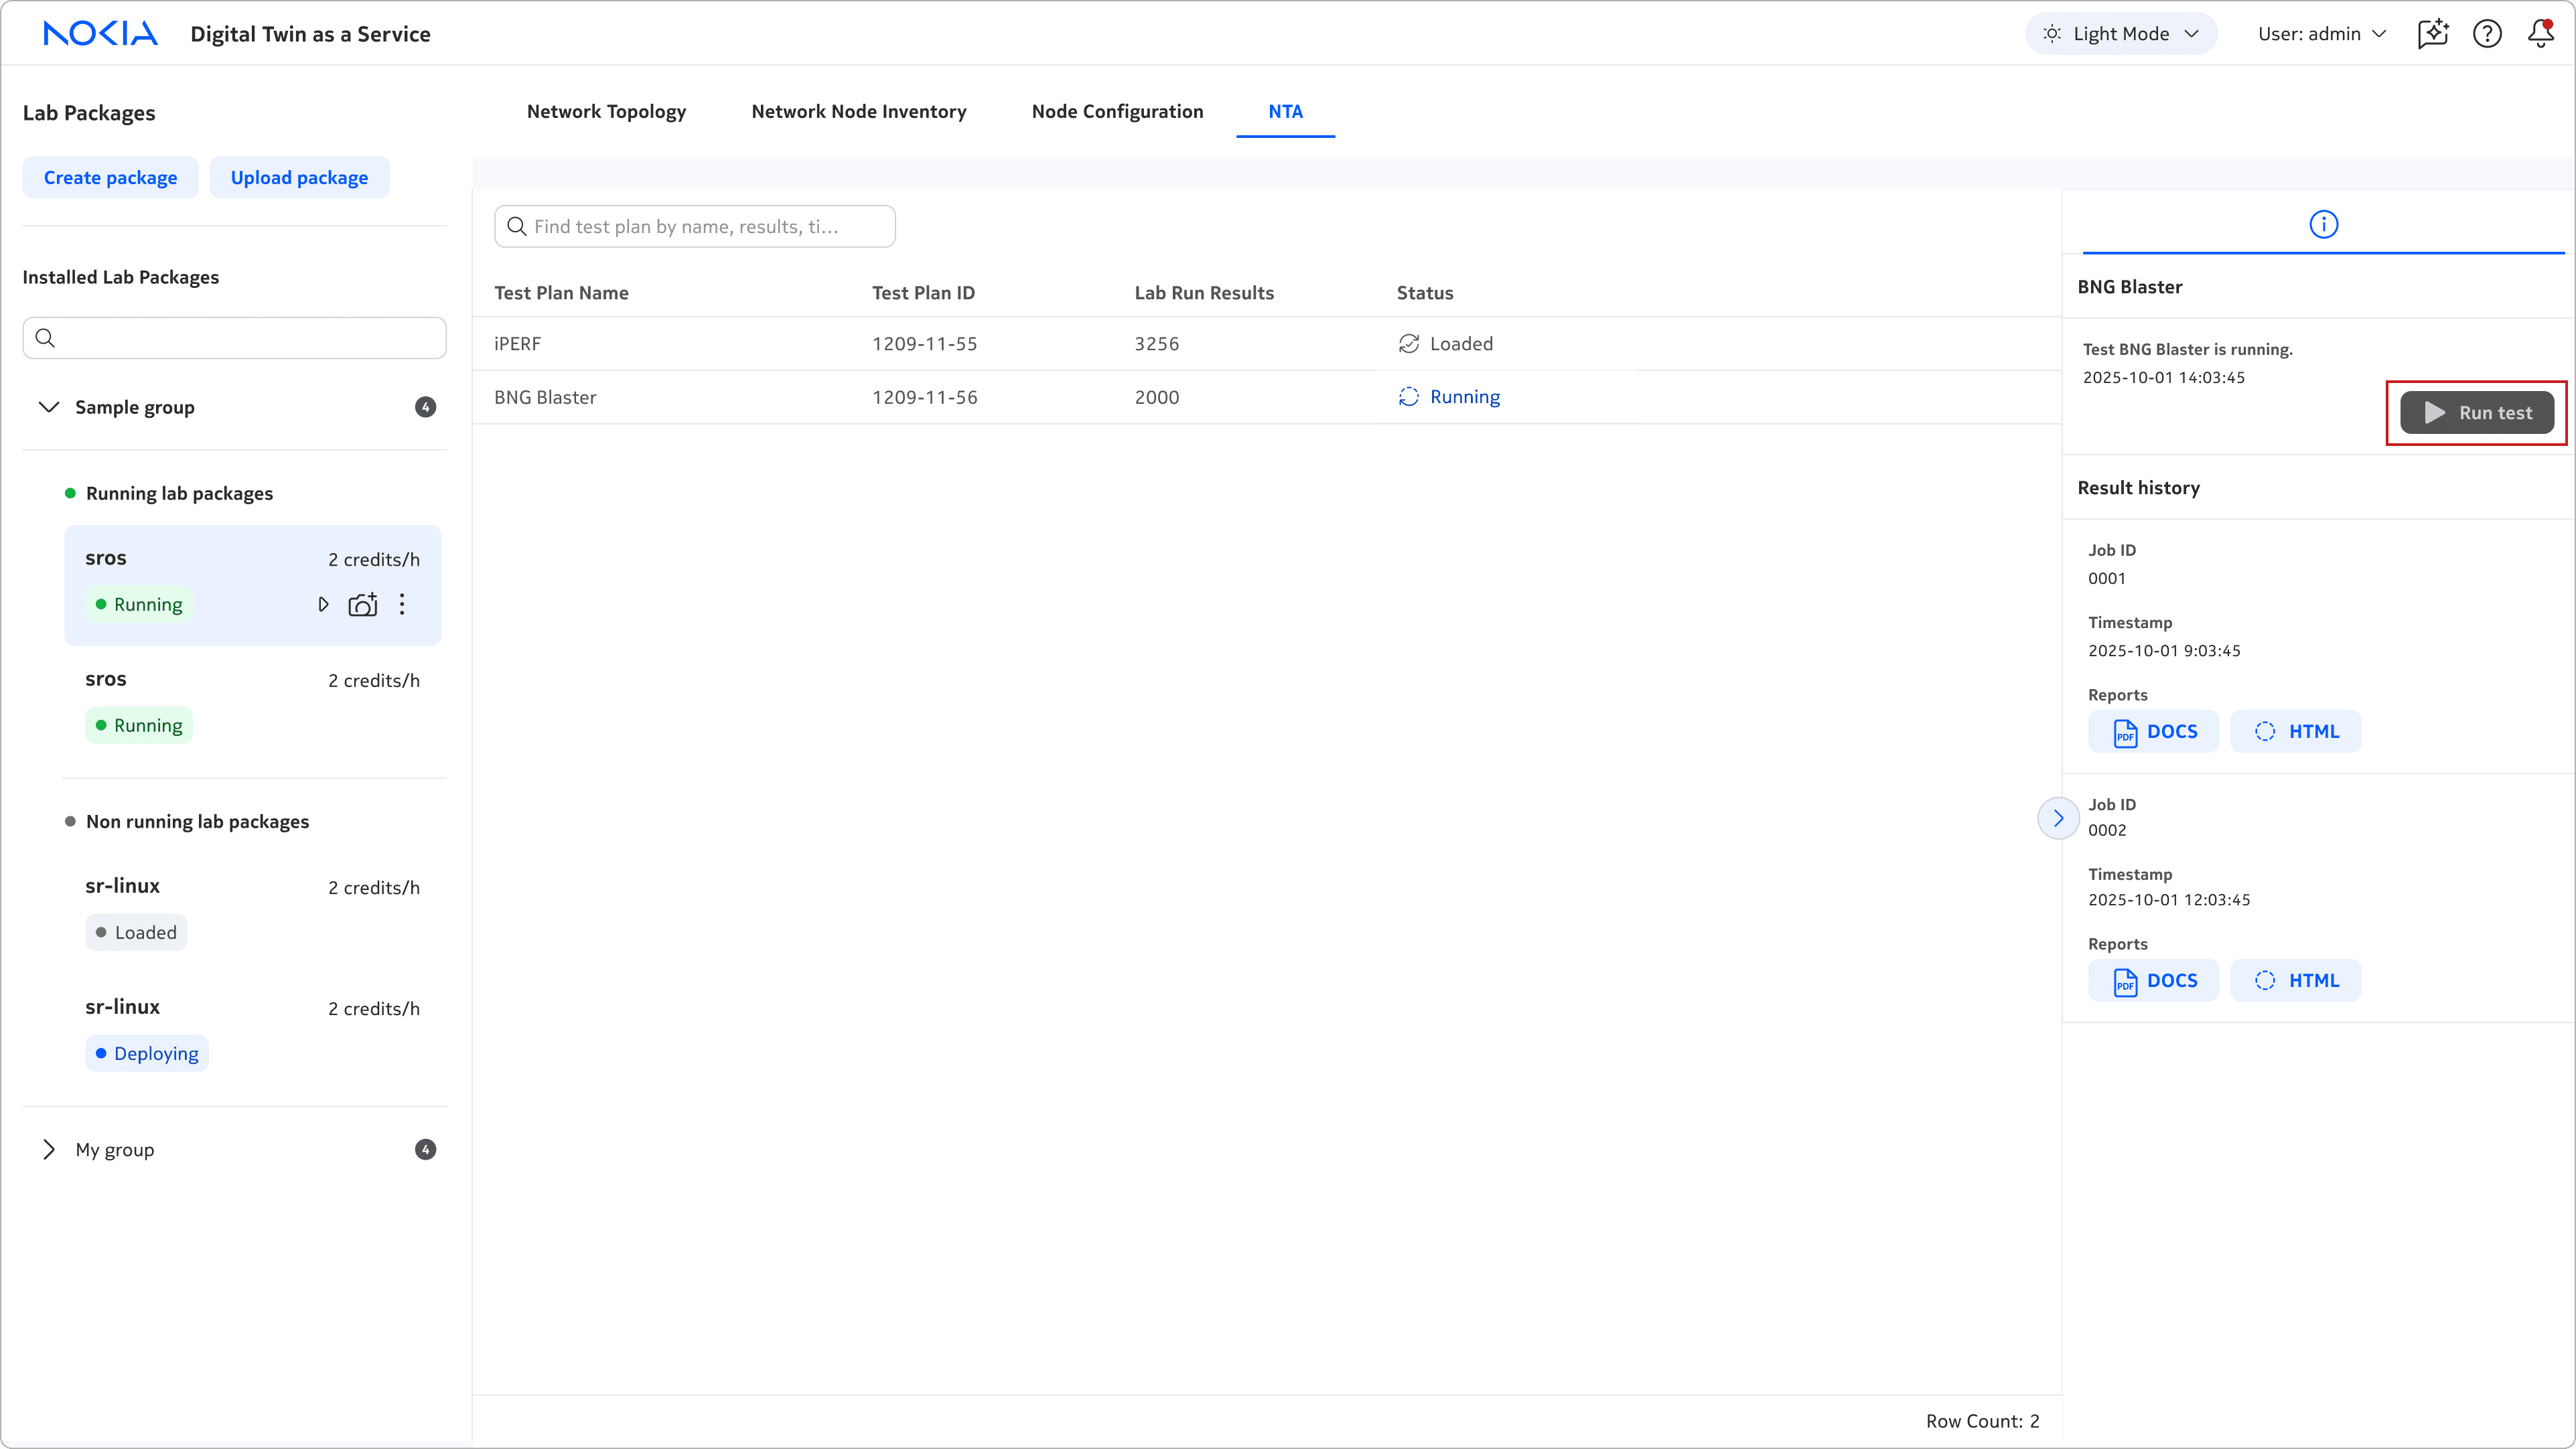The width and height of the screenshot is (2576, 1449).
Task: Expand the My group section
Action: click(x=48, y=1150)
